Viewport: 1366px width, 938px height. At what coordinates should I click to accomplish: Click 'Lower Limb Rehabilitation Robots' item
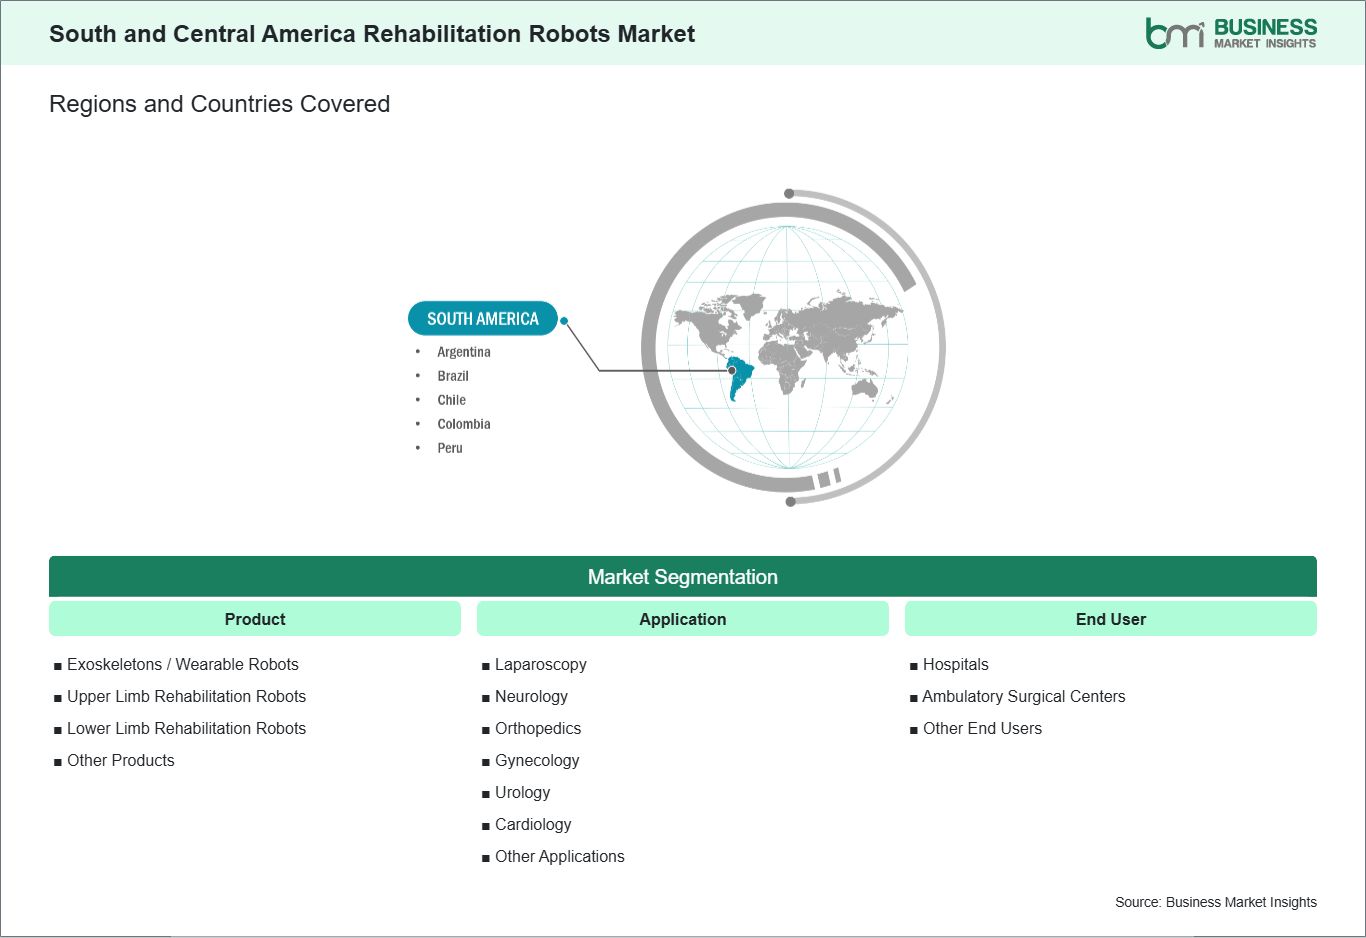187,728
